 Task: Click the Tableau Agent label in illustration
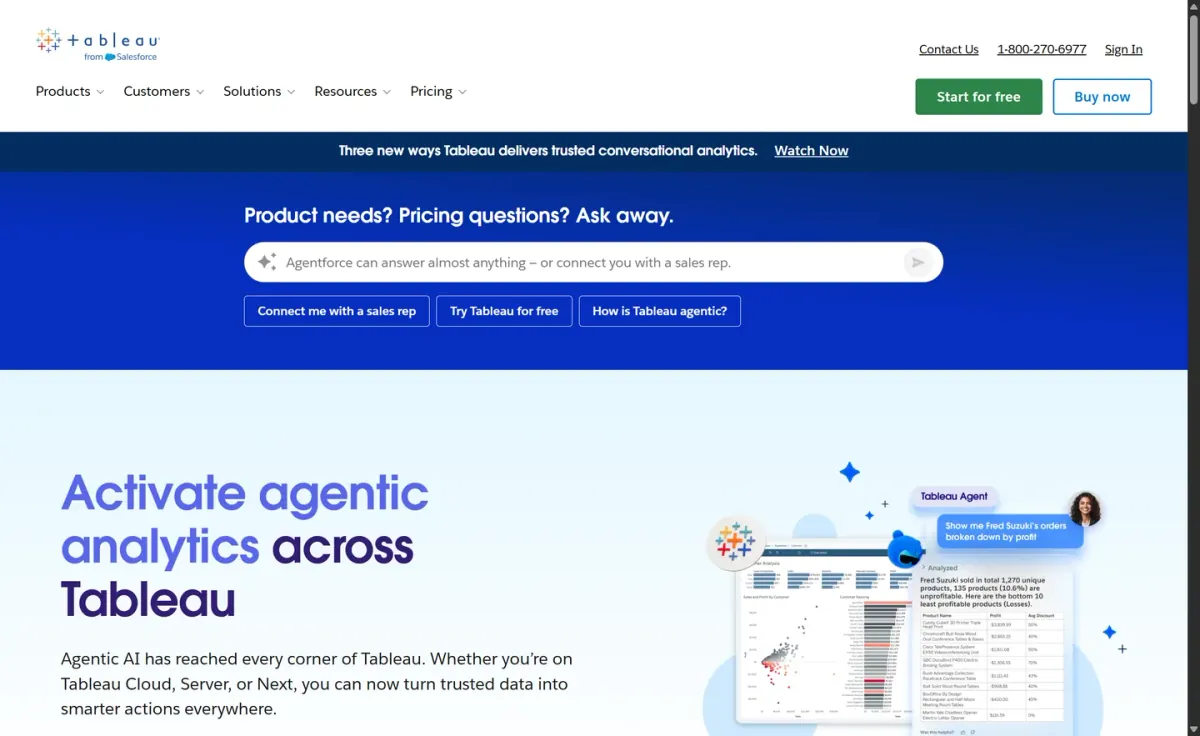tap(954, 496)
